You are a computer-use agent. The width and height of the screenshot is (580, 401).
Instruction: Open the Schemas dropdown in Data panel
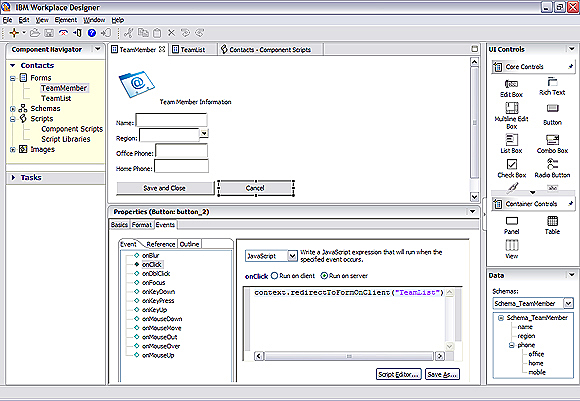[568, 304]
